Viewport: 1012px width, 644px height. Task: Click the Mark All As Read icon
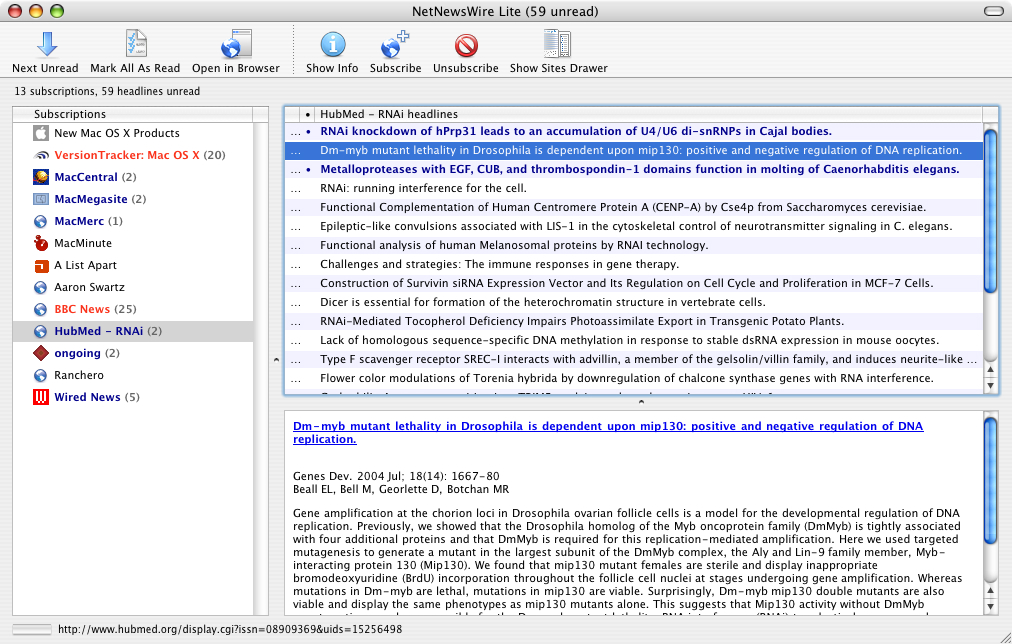tap(136, 44)
